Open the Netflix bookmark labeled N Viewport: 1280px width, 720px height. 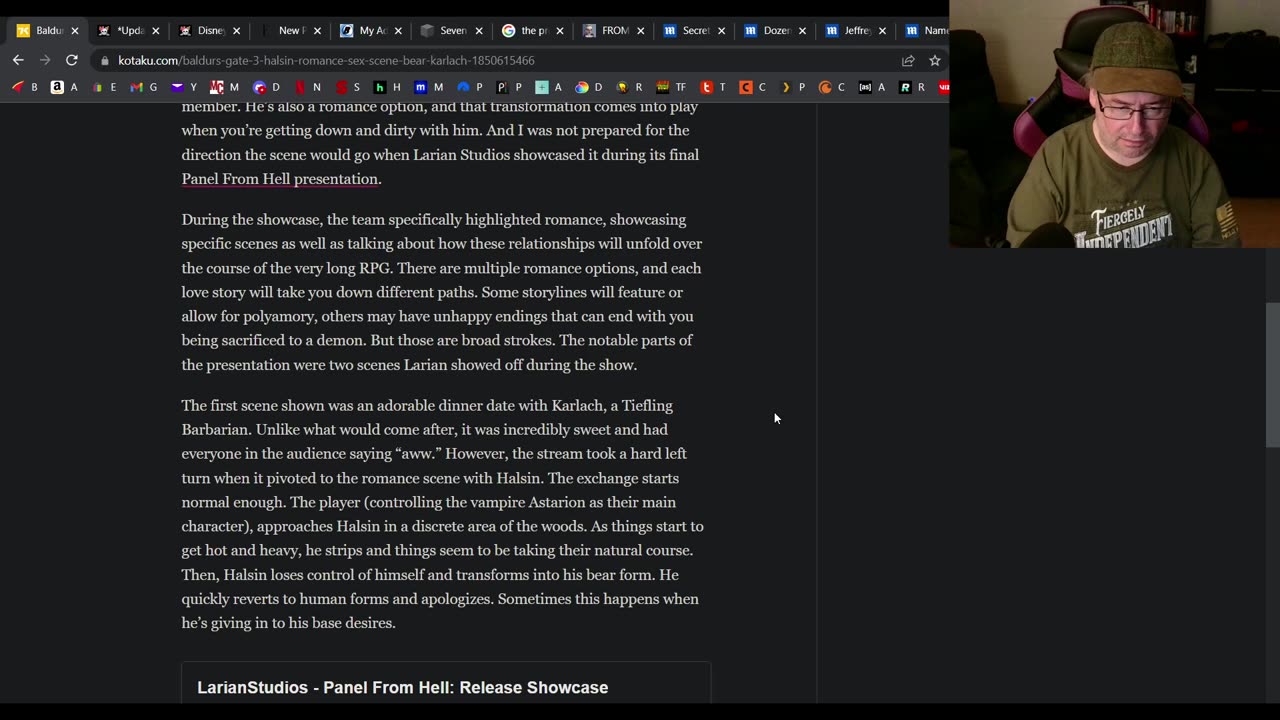pyautogui.click(x=307, y=87)
